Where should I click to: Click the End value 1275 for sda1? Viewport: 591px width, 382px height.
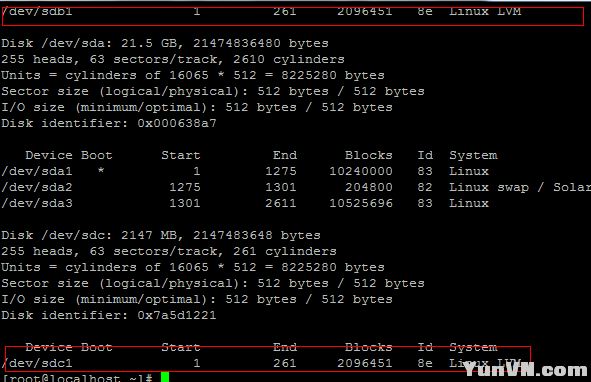pyautogui.click(x=281, y=172)
